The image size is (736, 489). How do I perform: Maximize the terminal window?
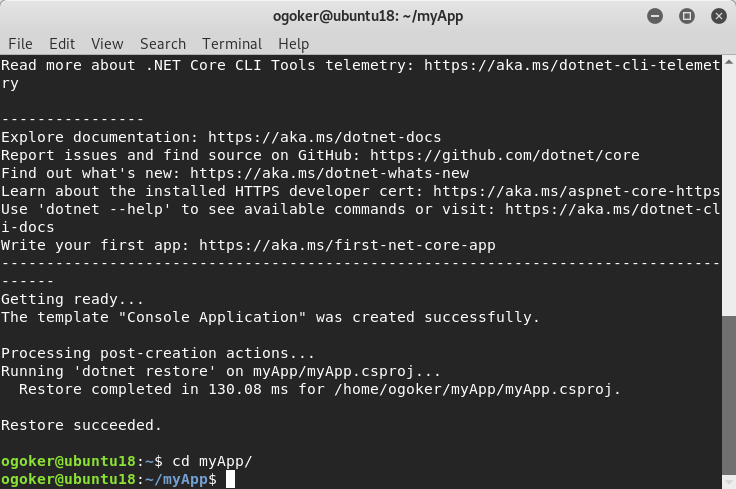click(687, 16)
